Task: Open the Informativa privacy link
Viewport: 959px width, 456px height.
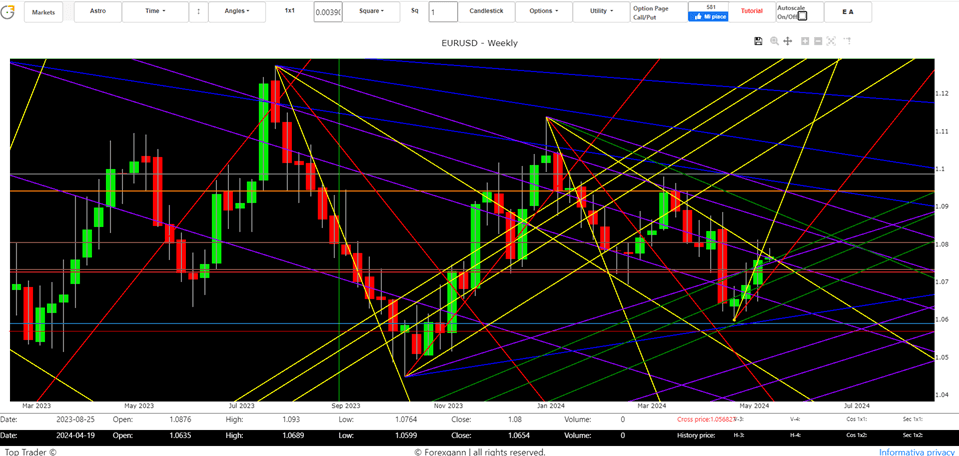Action: point(917,452)
